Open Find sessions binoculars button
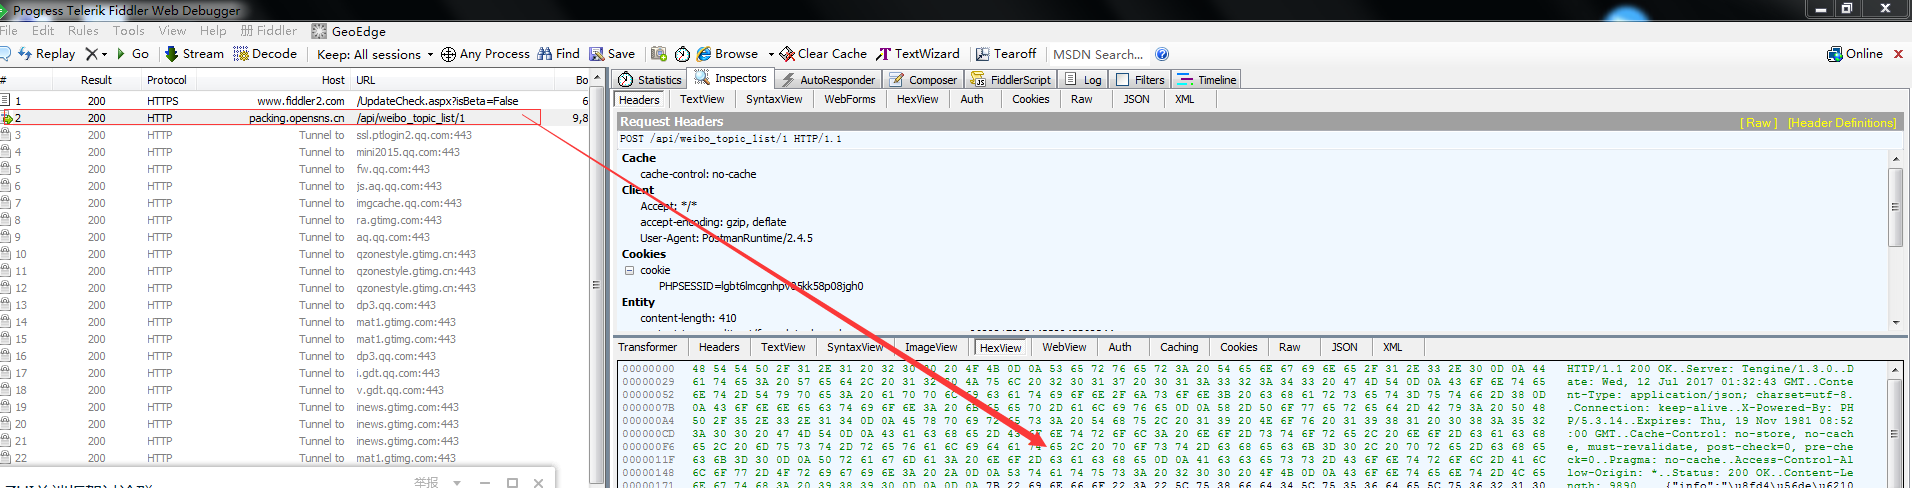The width and height of the screenshot is (1912, 488). pyautogui.click(x=558, y=54)
